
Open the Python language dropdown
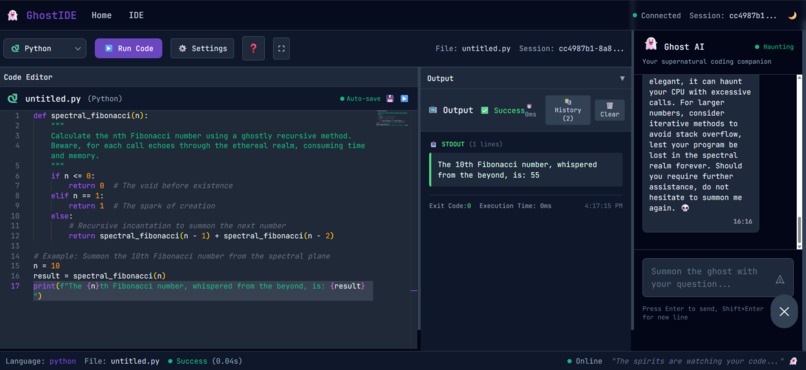tap(45, 48)
